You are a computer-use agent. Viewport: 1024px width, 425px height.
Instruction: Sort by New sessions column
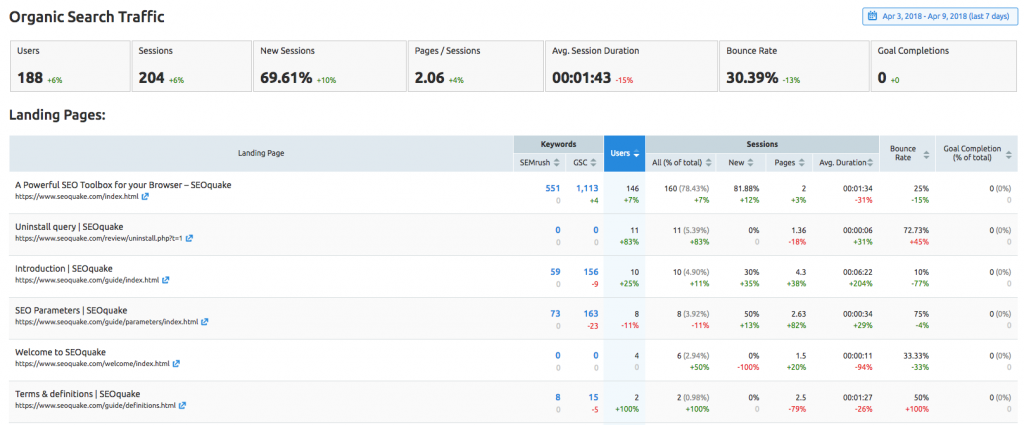click(741, 162)
